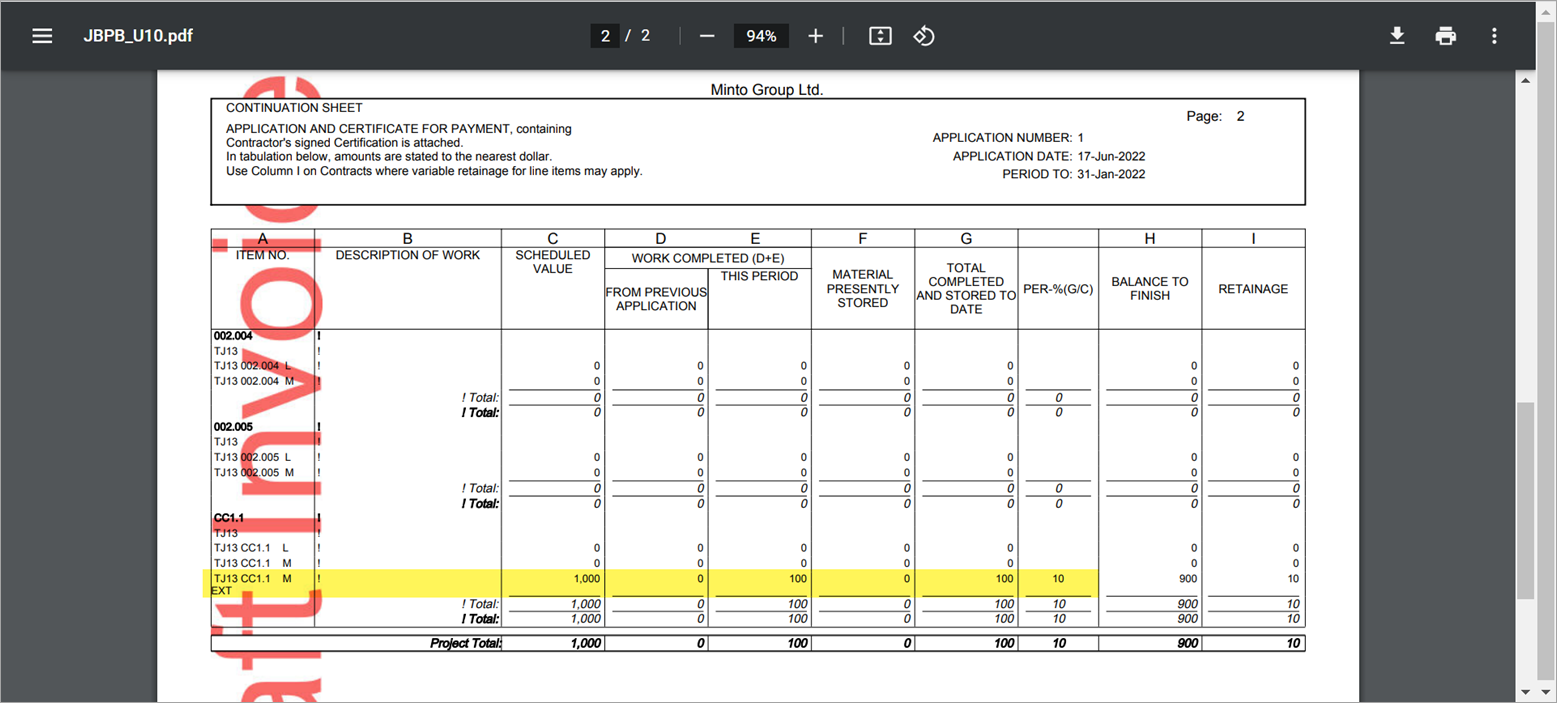Rotate the document counterclockwise
Viewport: 1557px width, 703px height.
(924, 36)
